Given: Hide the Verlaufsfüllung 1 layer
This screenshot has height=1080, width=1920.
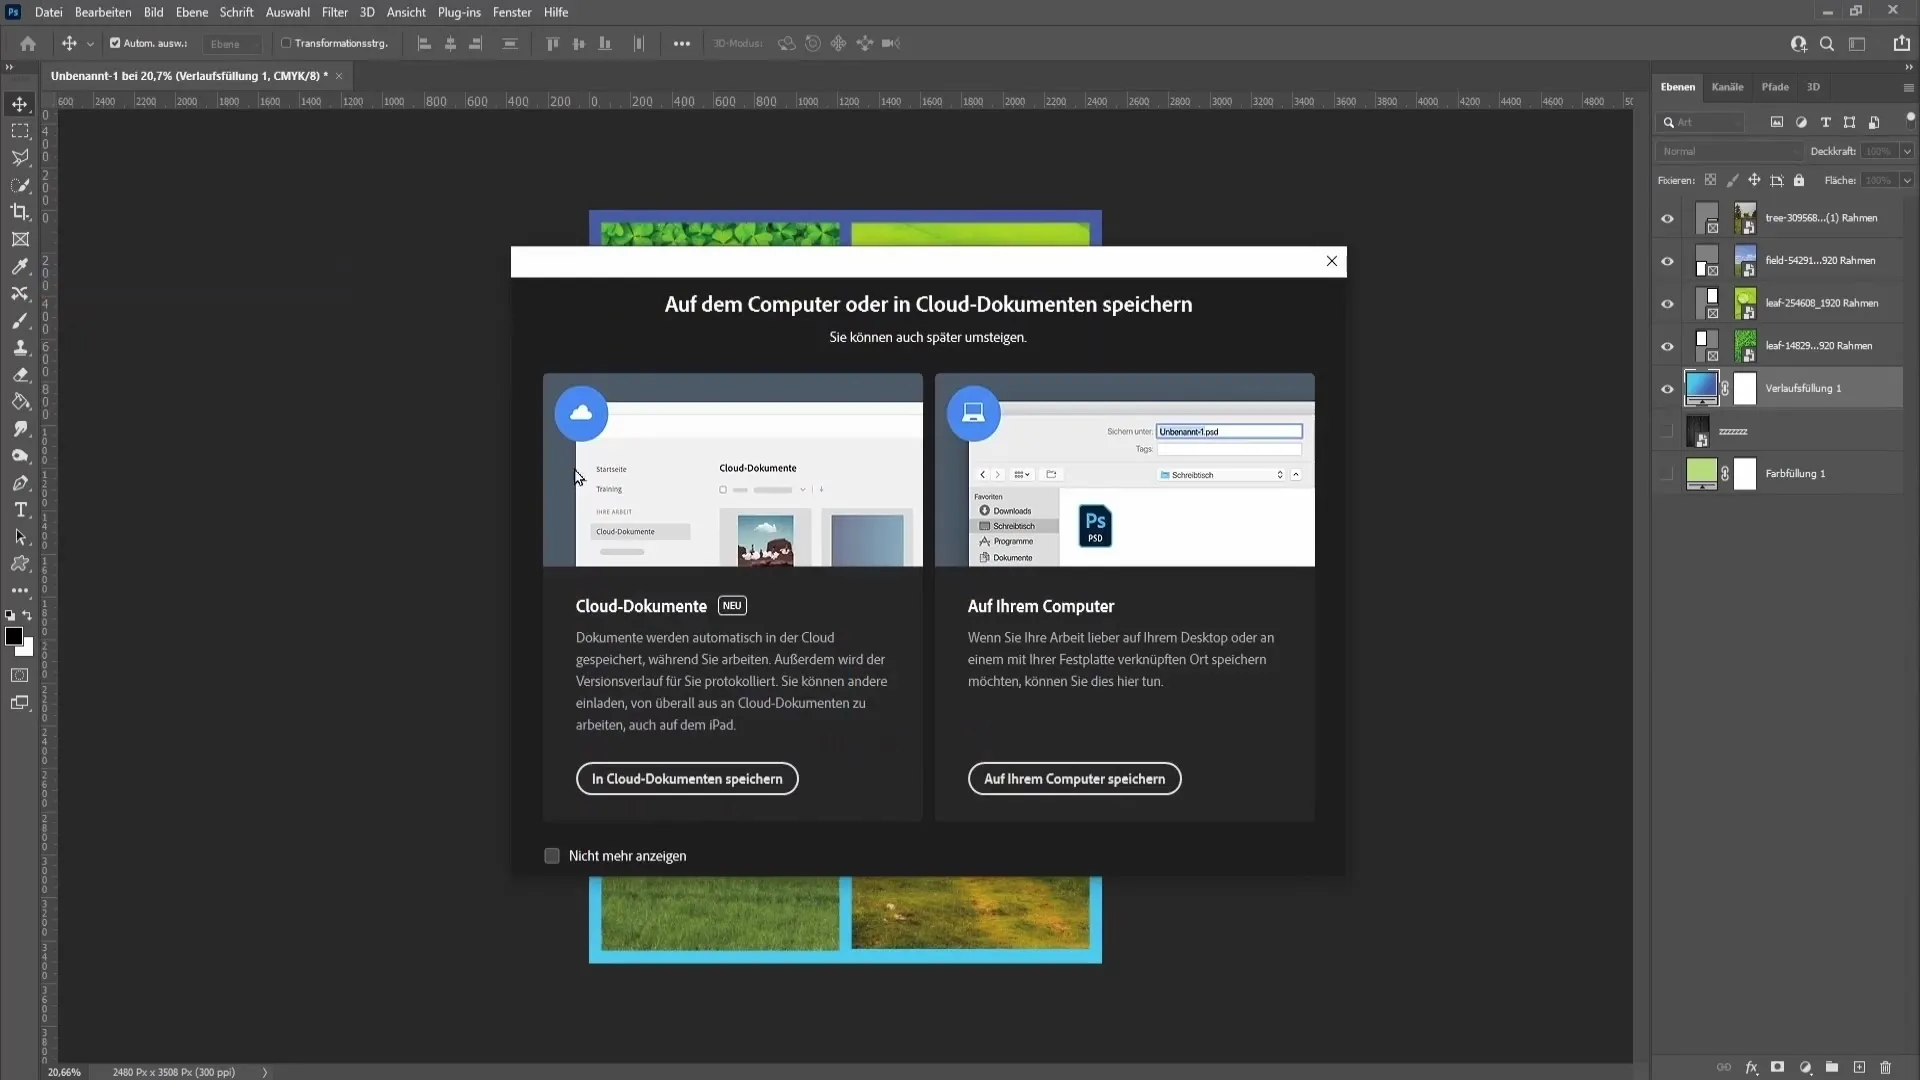Looking at the screenshot, I should point(1667,388).
